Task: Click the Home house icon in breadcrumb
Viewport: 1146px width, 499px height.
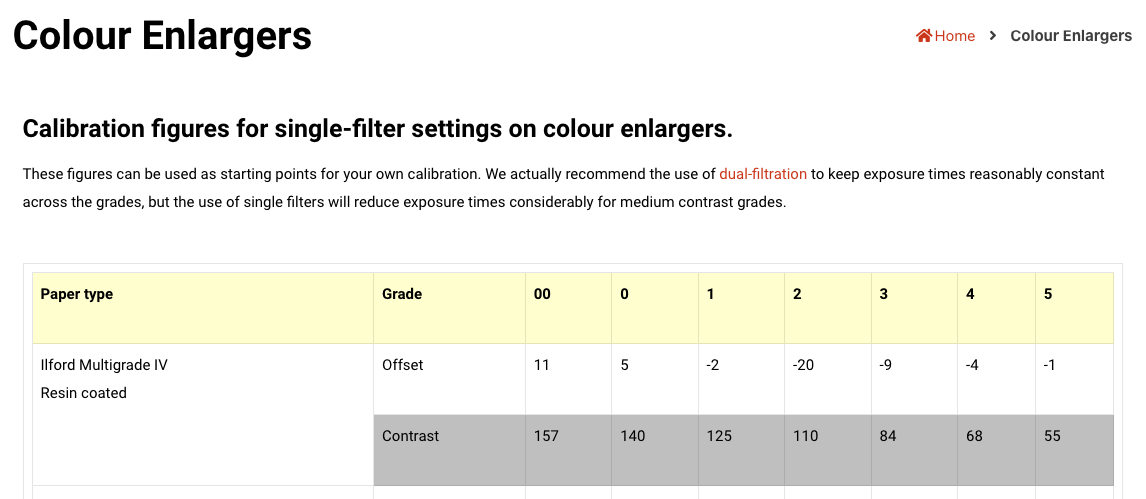Action: click(x=924, y=36)
